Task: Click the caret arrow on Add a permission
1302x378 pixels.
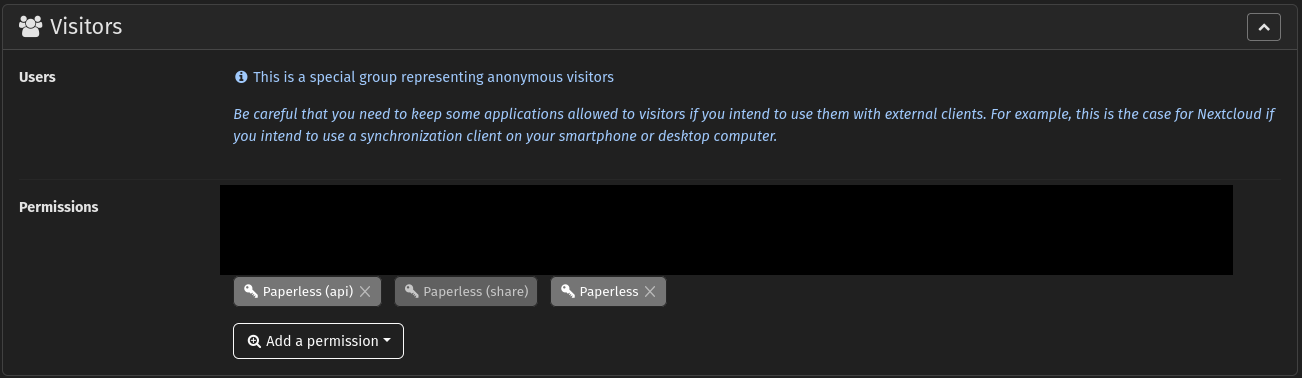Action: point(387,341)
